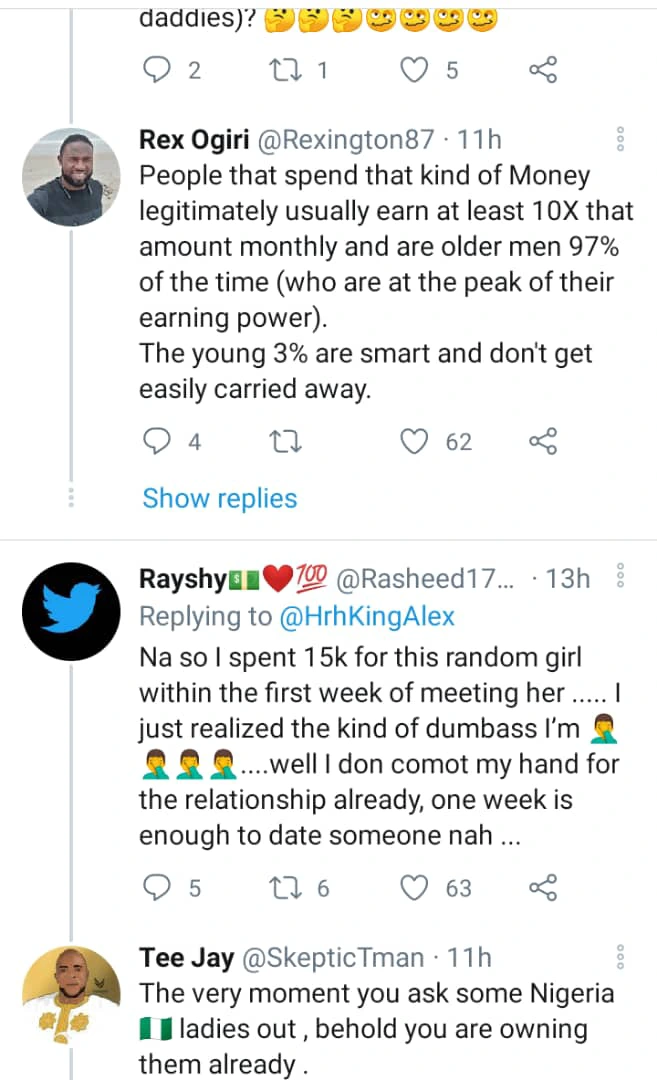Like Rayshy's 15k tweet
Viewport: 657px width, 1080px height.
tap(414, 888)
